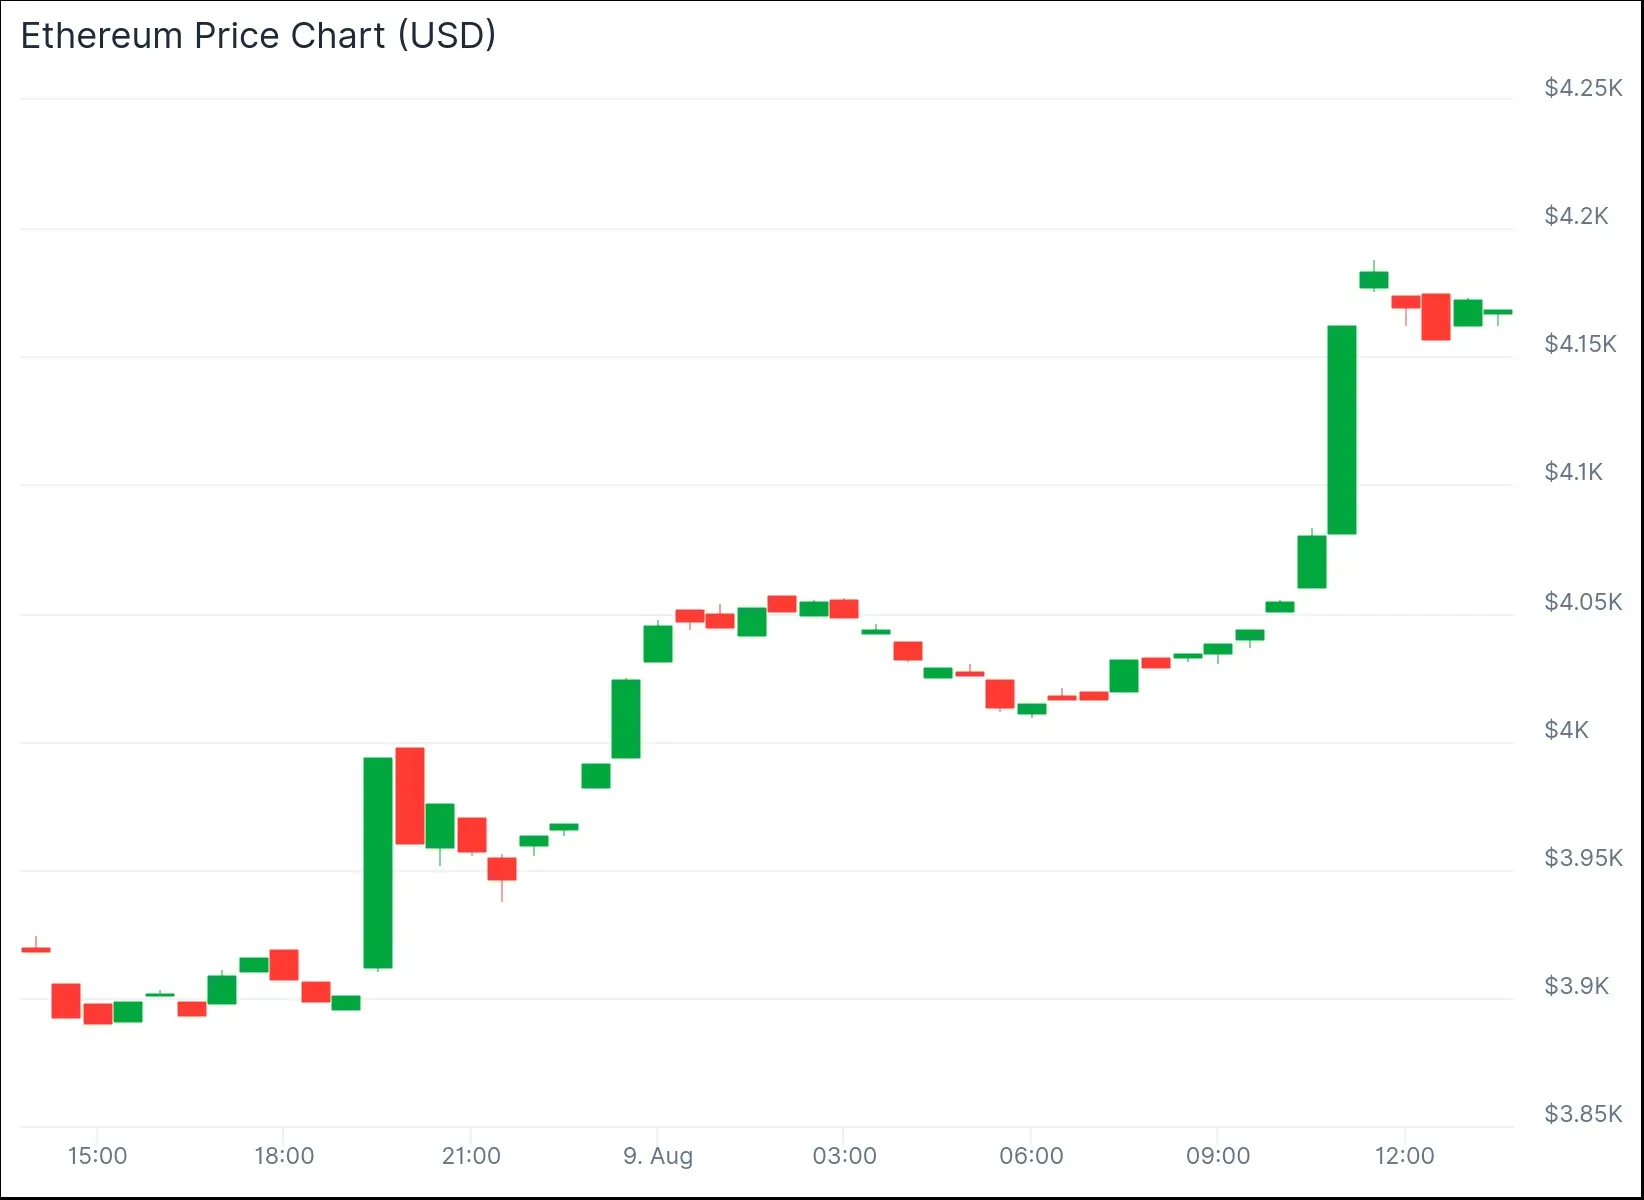Select the highest green candle on the chart

pyautogui.click(x=1374, y=280)
